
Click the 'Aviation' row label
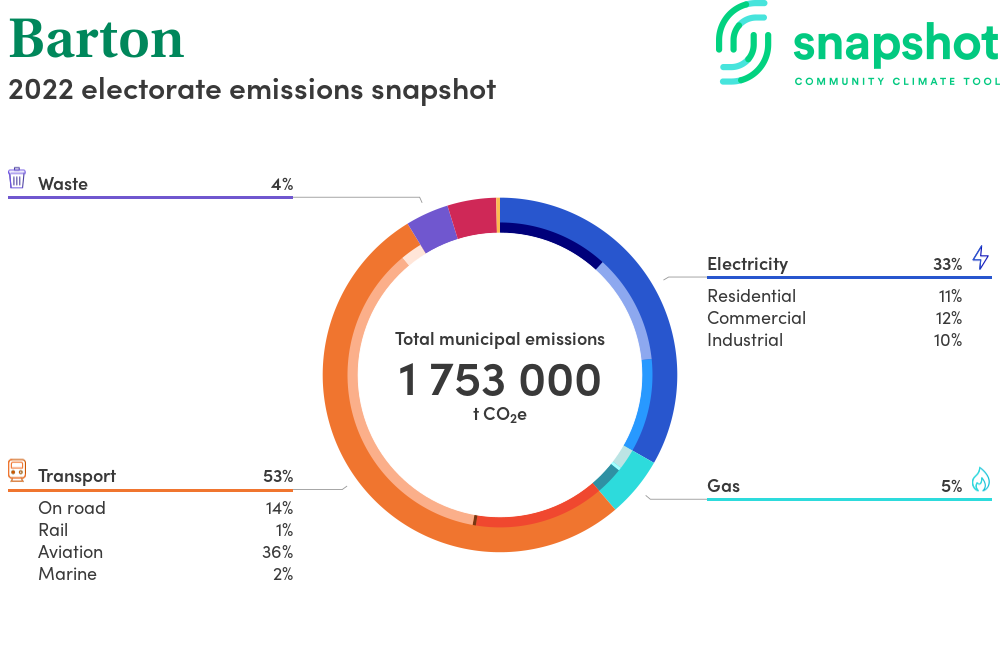coord(70,552)
